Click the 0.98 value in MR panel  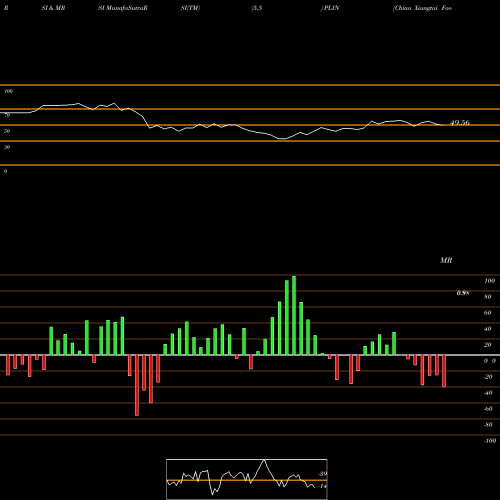point(463,293)
